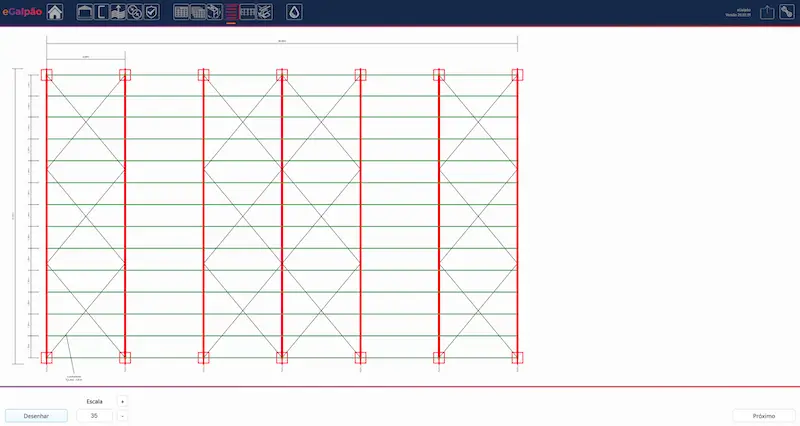Click the Próximo button
Screen dimensions: 800x426
[763, 415]
